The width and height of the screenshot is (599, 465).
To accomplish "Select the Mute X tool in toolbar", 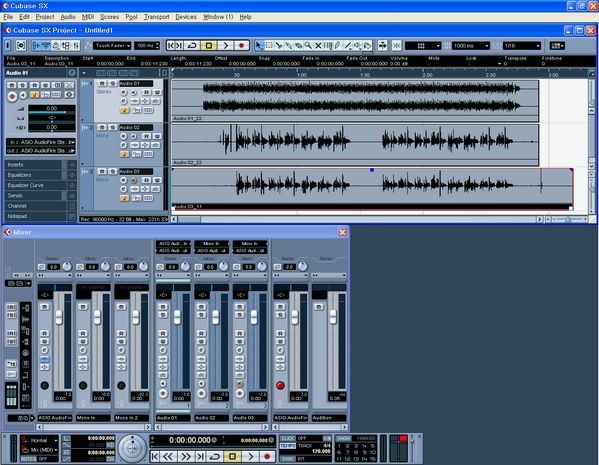I will coord(318,45).
